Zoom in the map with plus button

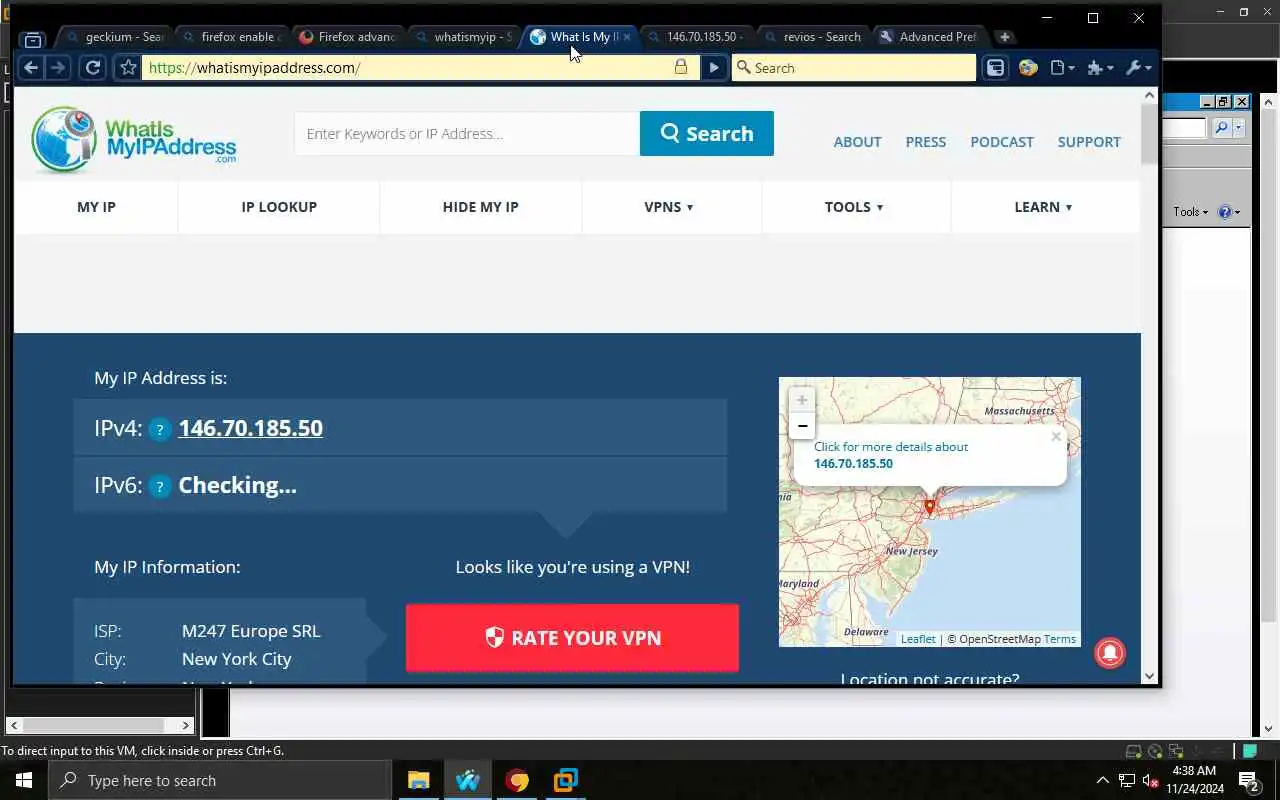pyautogui.click(x=801, y=400)
